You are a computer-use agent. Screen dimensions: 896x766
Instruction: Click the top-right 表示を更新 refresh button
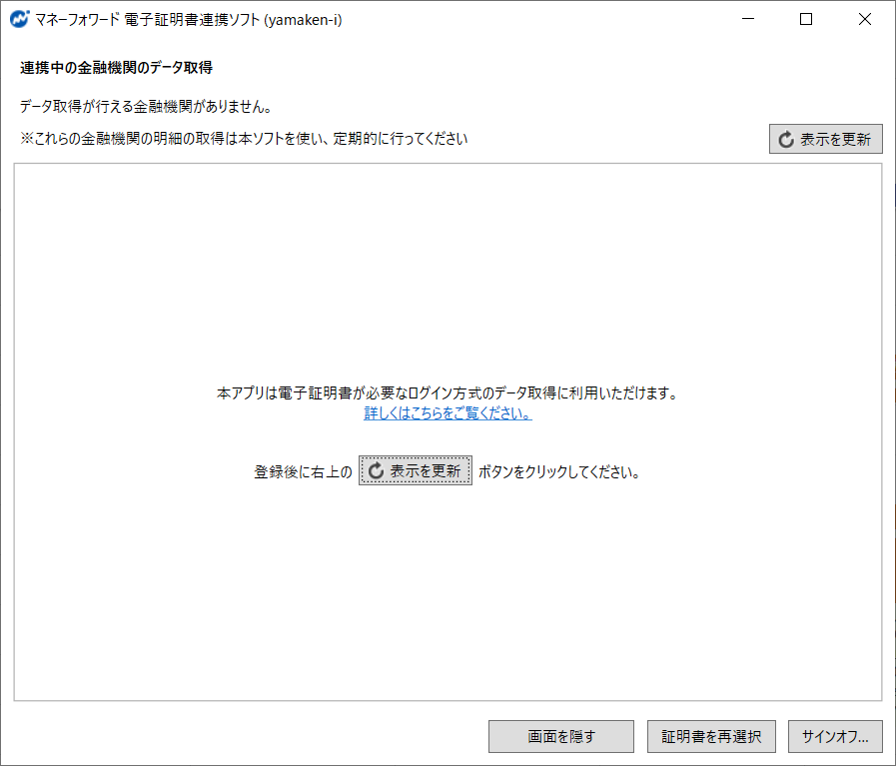pyautogui.click(x=825, y=139)
